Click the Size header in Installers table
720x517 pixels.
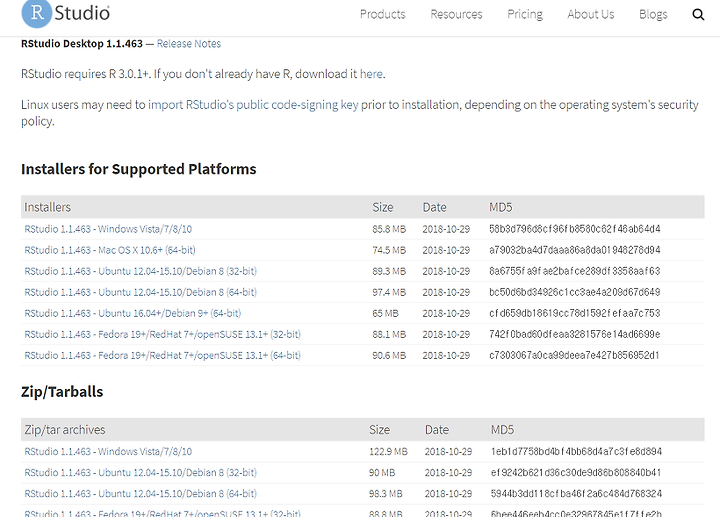coord(382,207)
